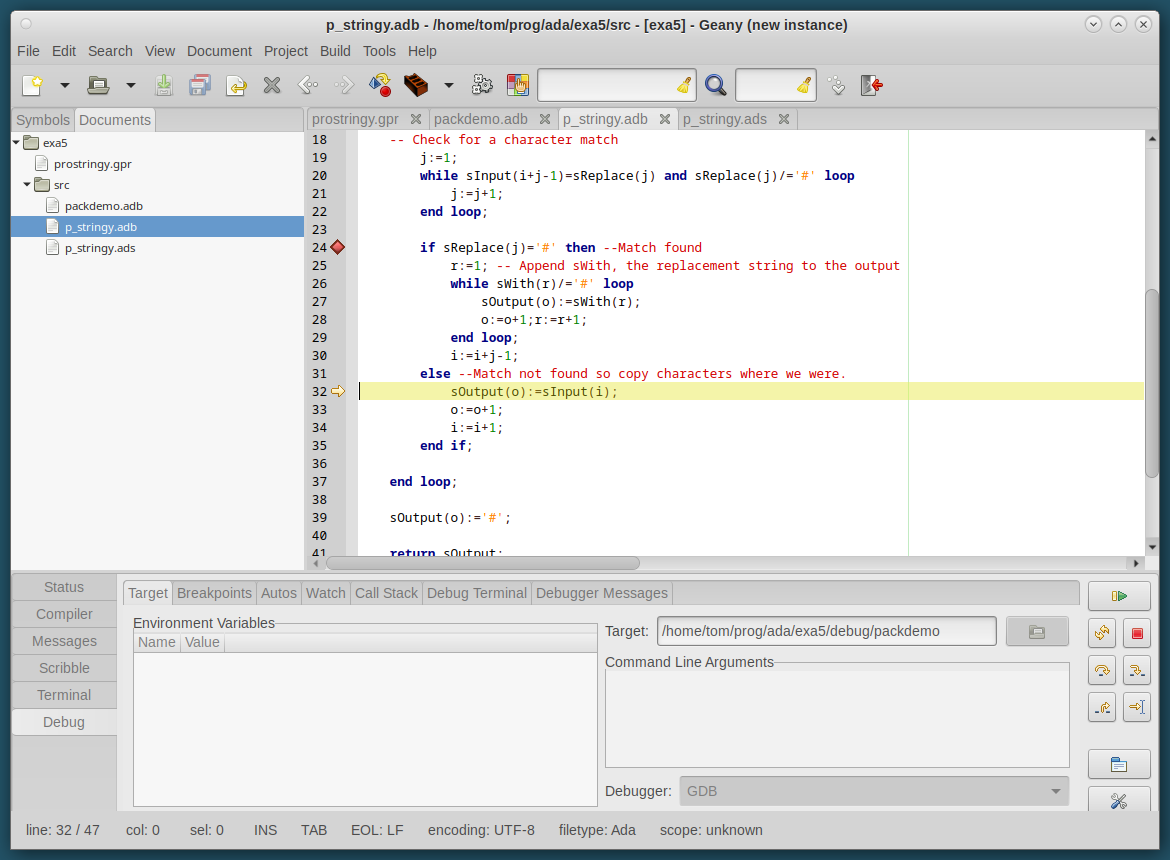
Task: Open debugger settings with the tools icon
Action: tap(1119, 803)
